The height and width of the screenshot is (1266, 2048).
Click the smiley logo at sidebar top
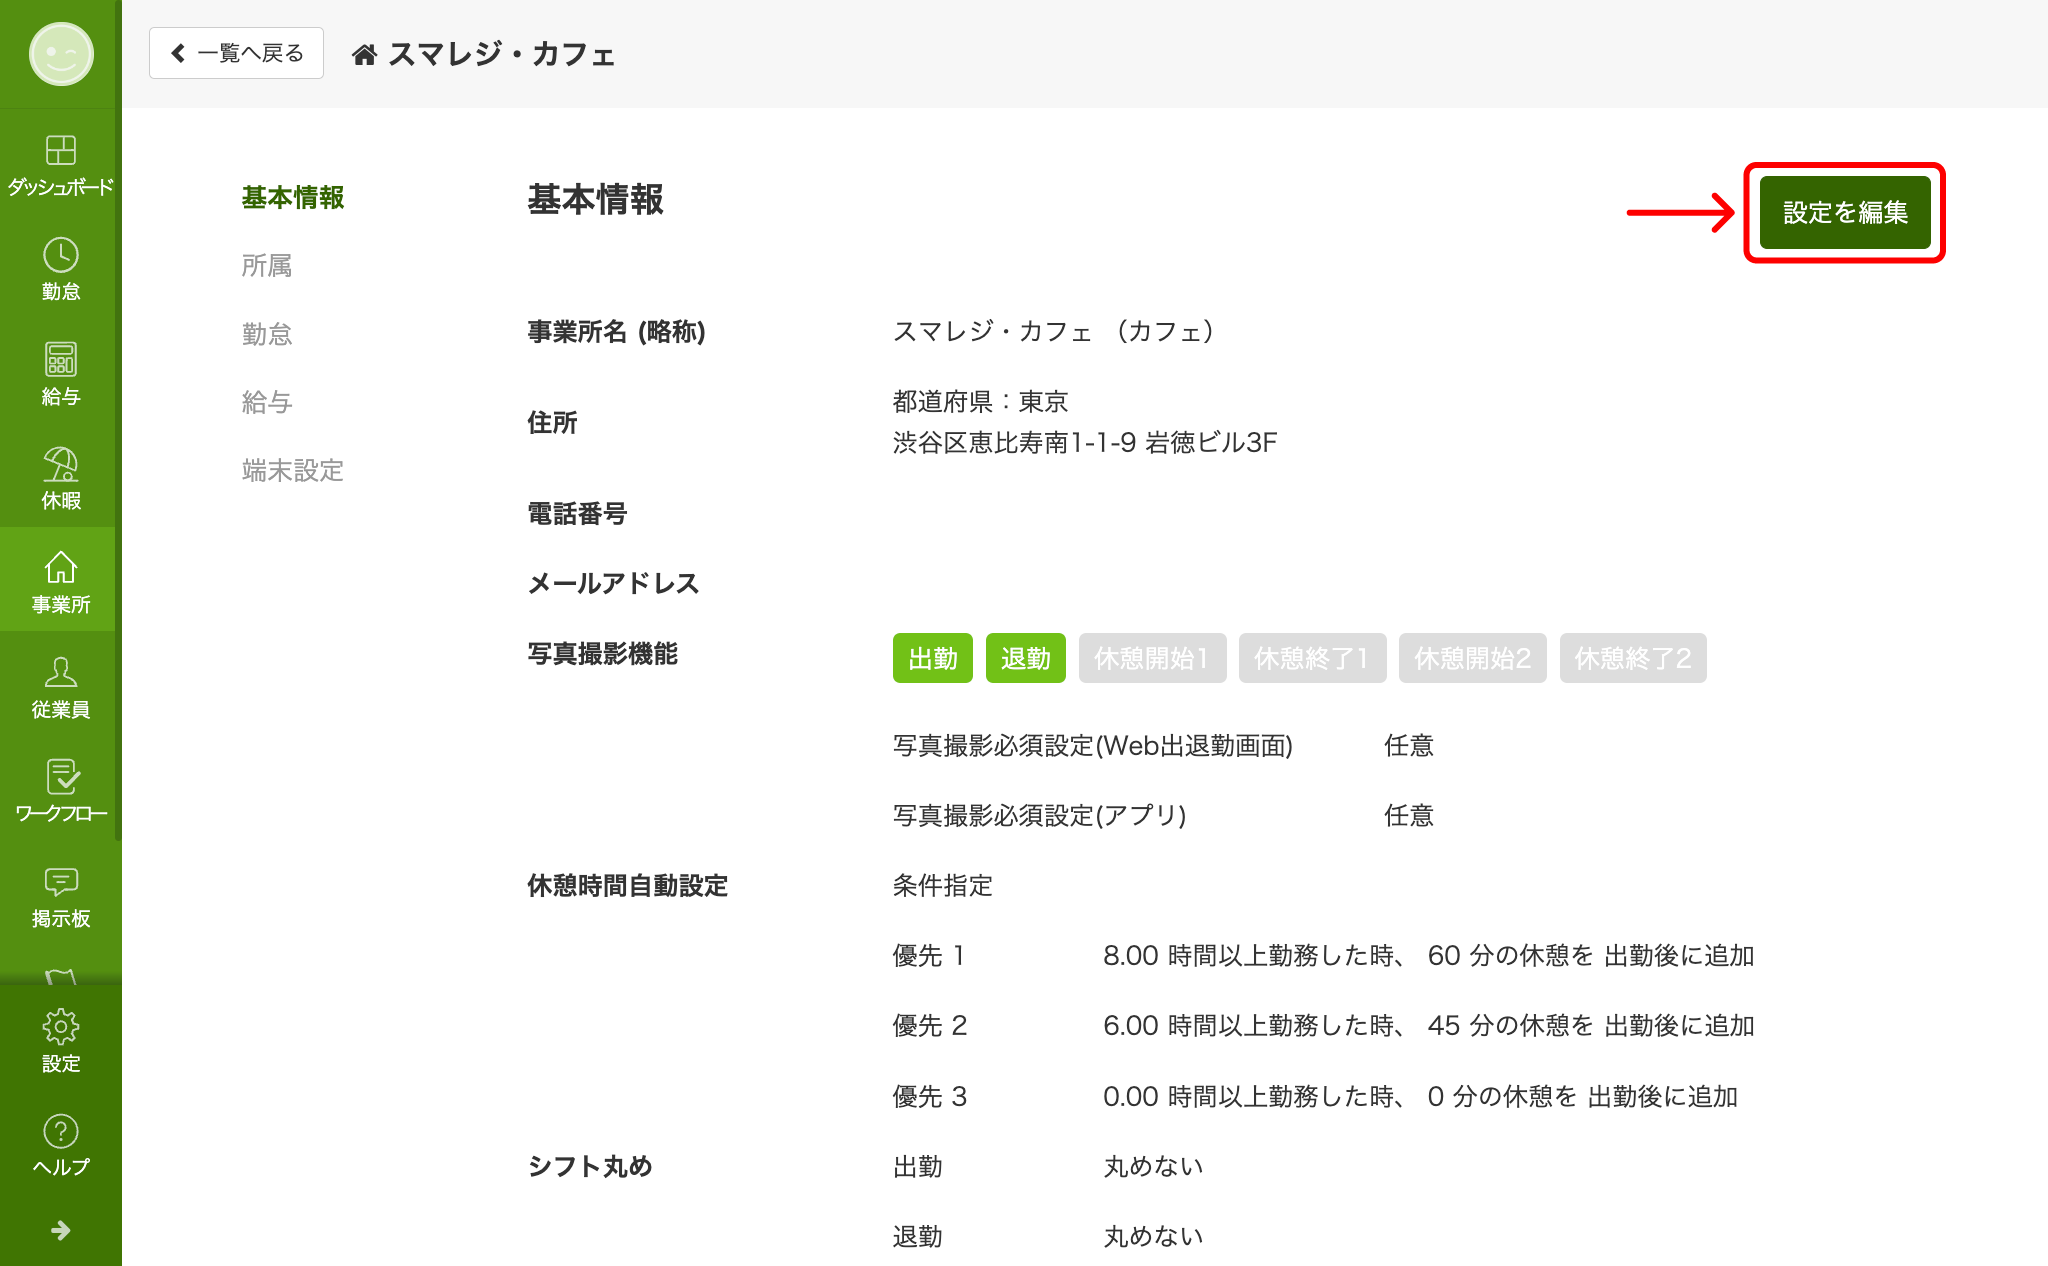pos(61,54)
